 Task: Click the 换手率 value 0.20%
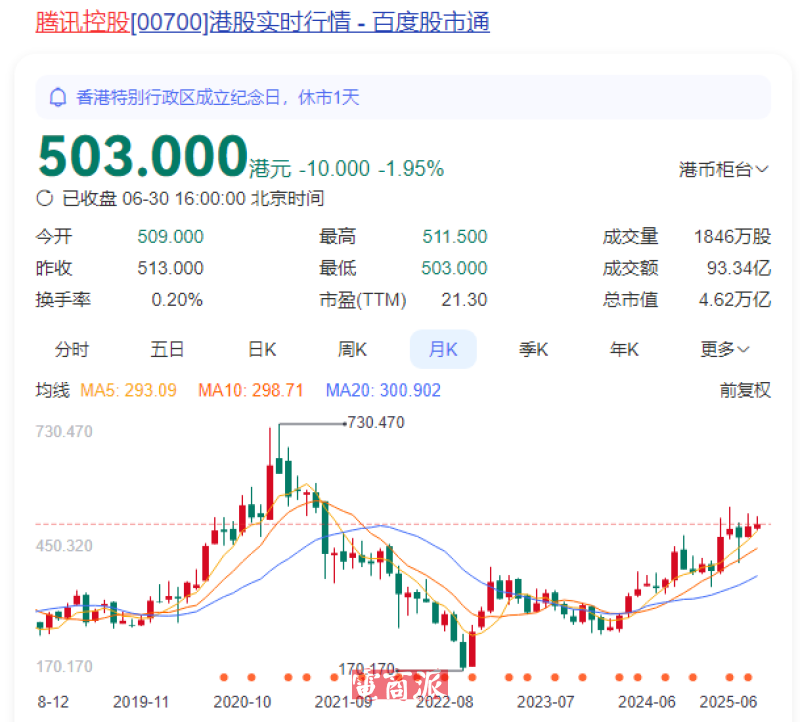[x=177, y=300]
